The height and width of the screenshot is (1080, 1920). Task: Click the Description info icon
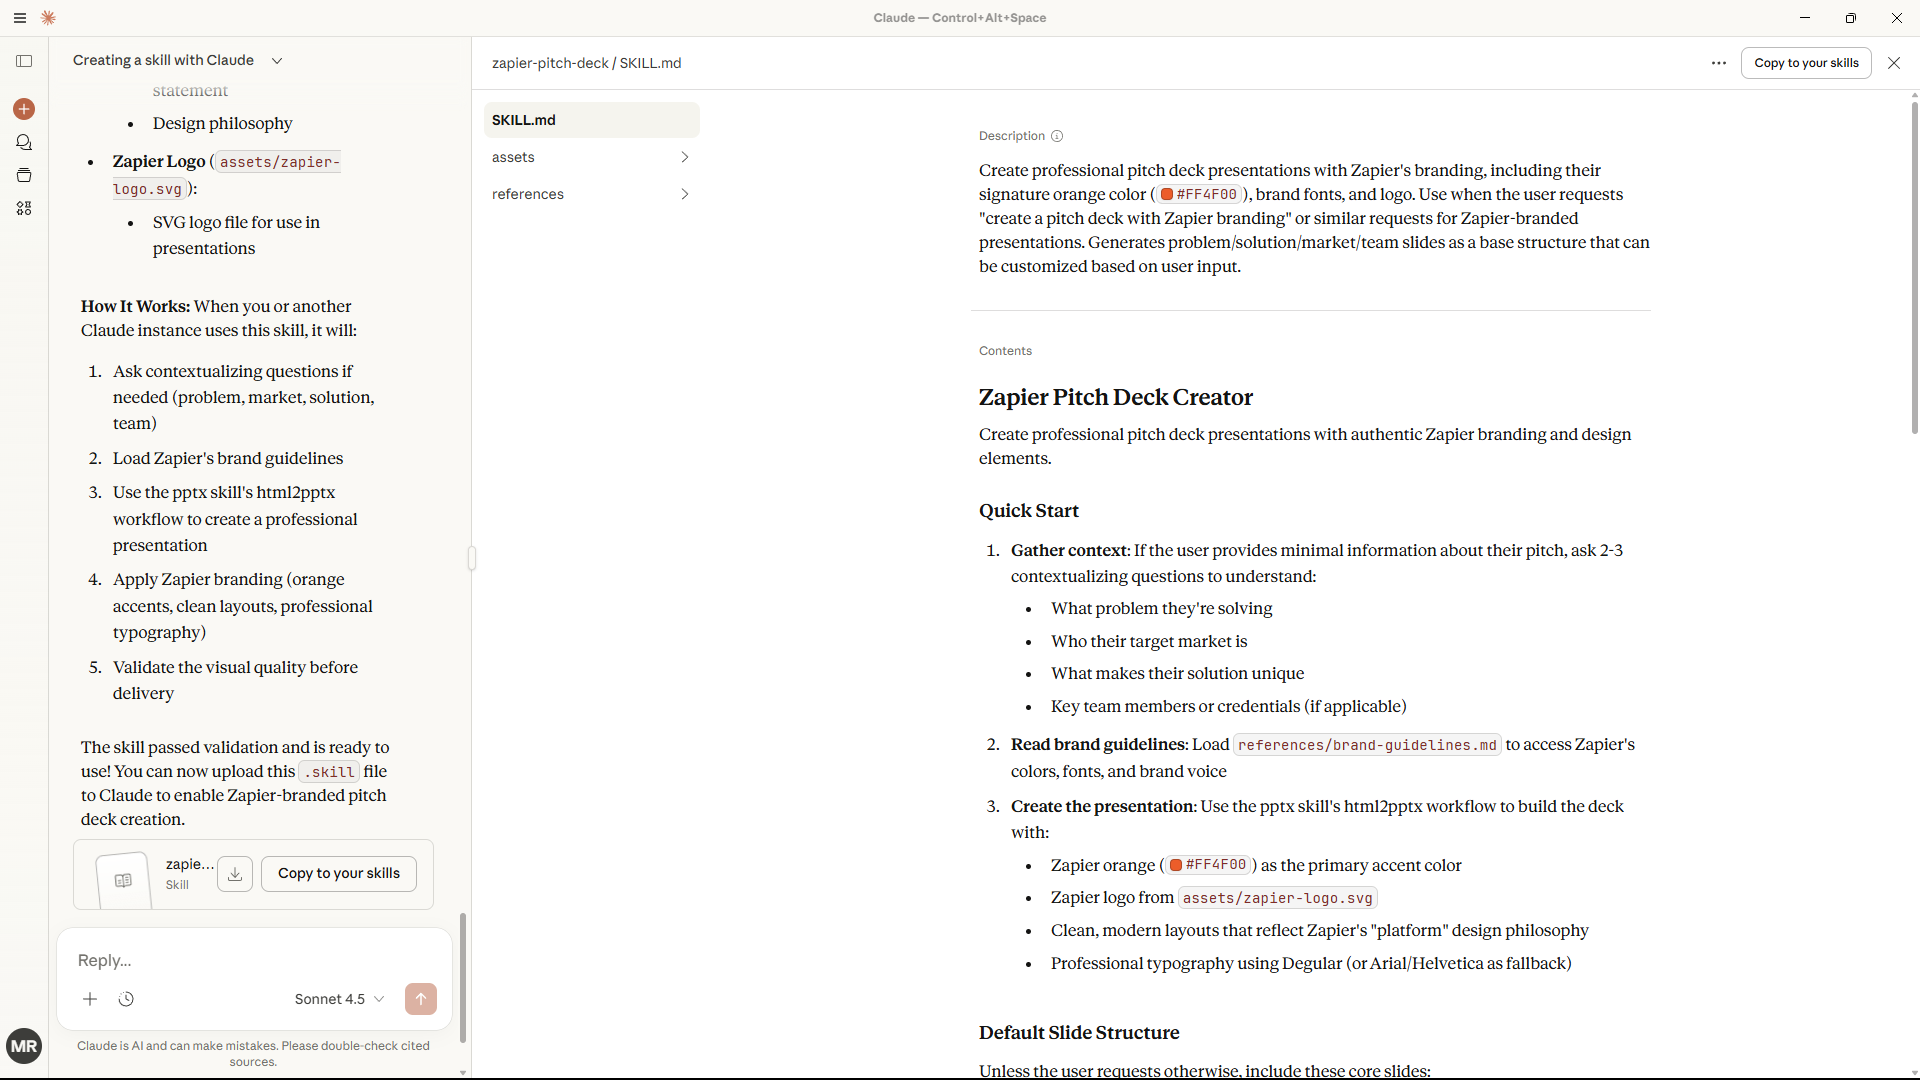click(1057, 136)
